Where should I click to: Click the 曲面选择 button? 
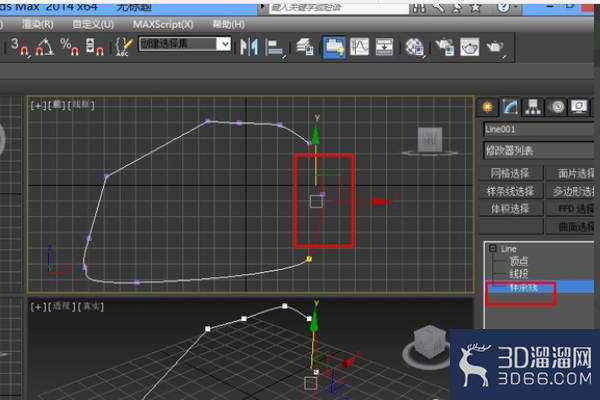point(570,227)
